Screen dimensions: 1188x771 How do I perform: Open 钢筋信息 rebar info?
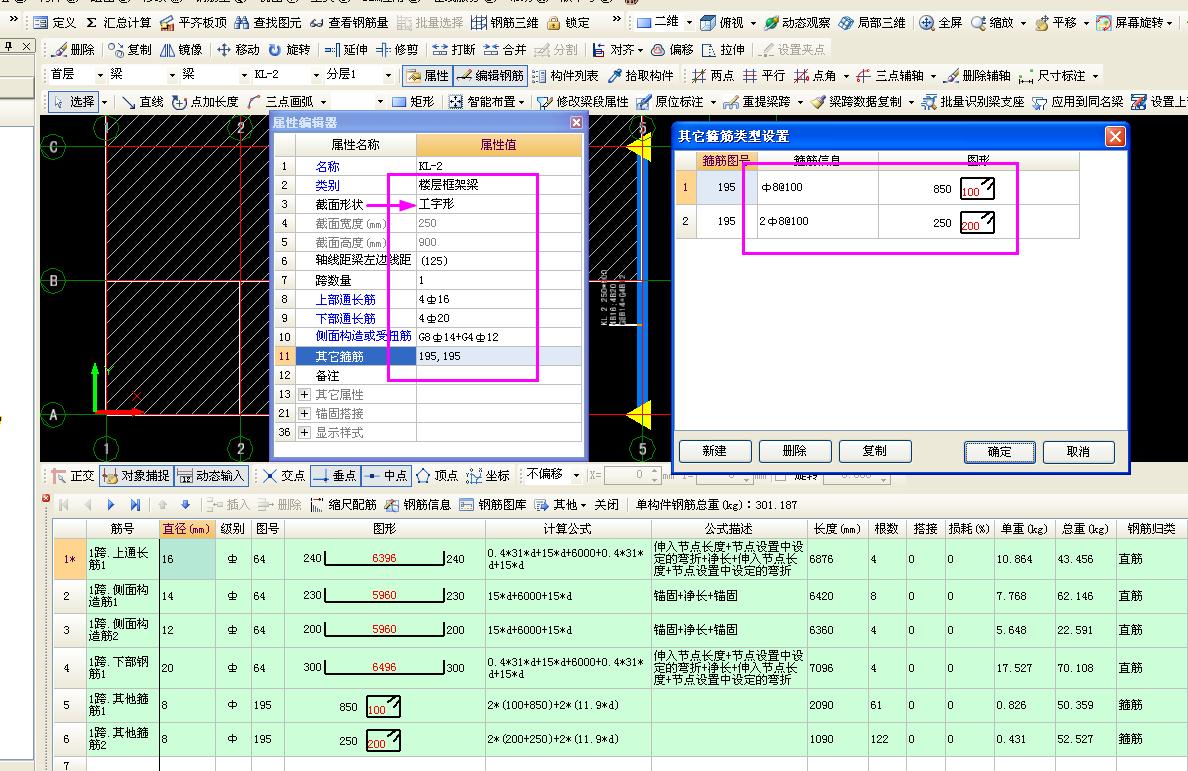417,504
